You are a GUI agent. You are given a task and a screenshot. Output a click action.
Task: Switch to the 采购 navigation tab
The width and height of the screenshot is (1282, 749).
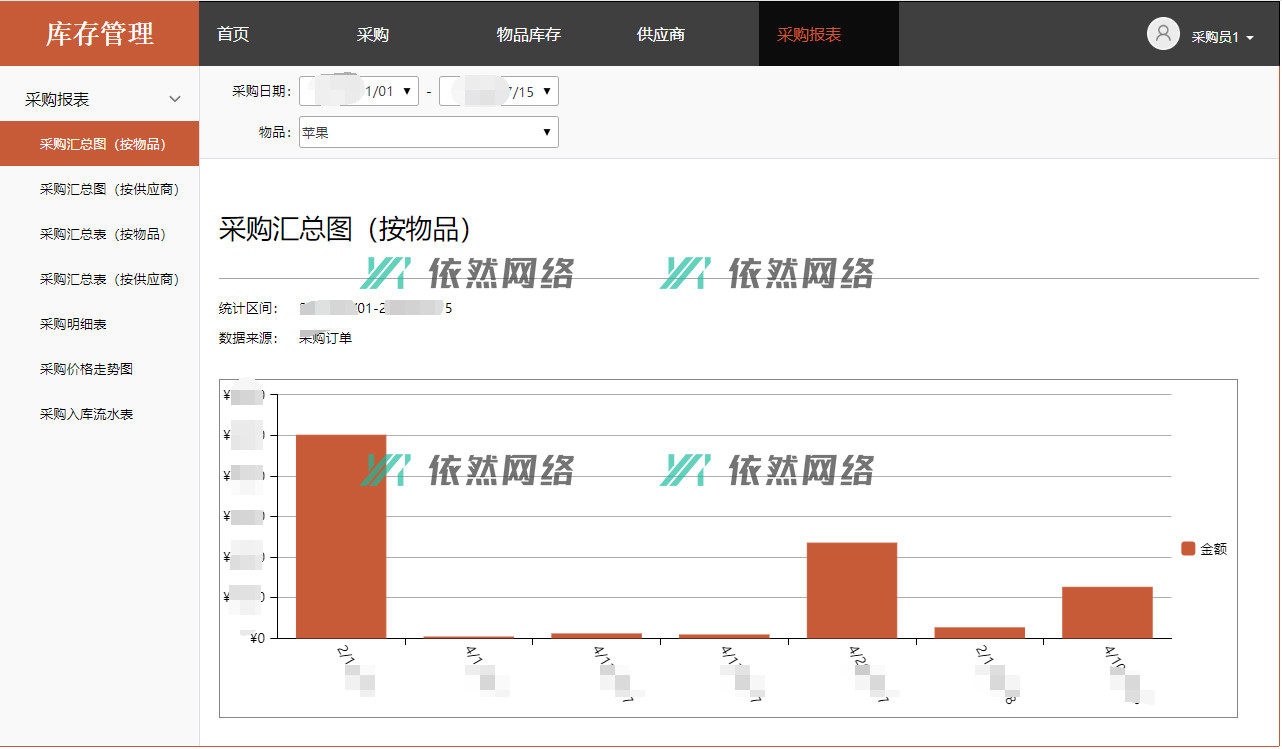(373, 35)
